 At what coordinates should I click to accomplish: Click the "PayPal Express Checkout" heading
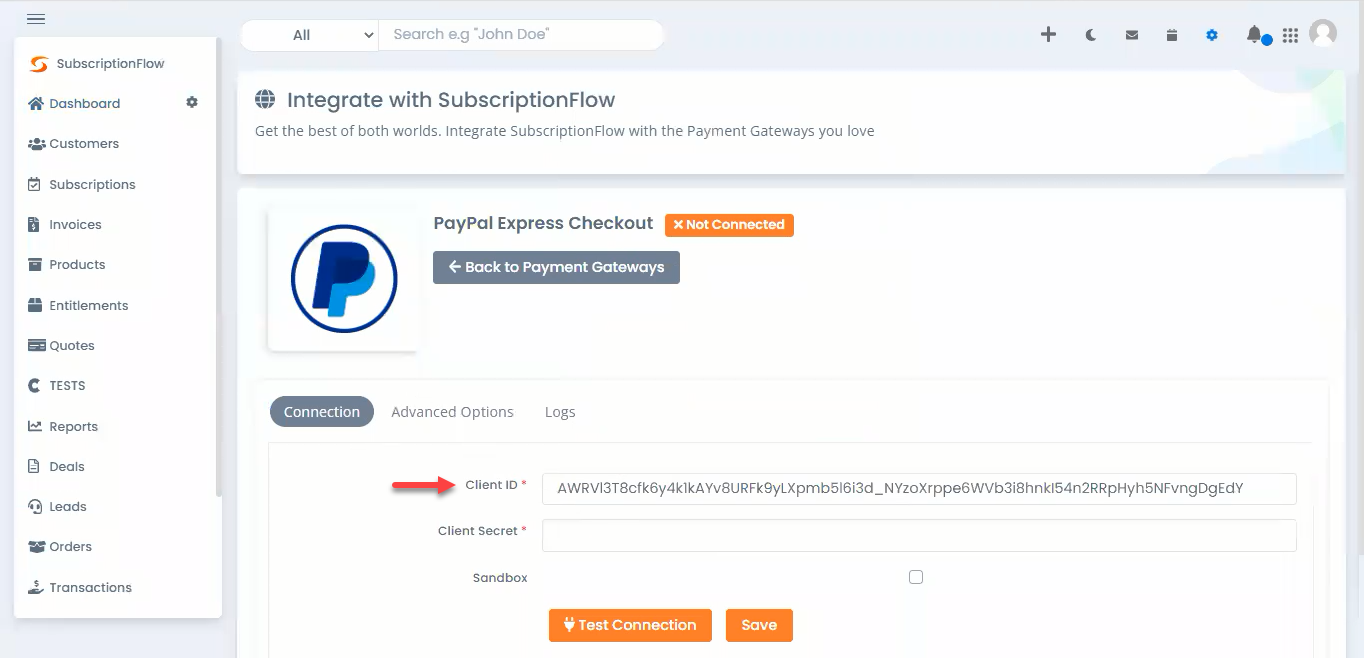click(543, 223)
